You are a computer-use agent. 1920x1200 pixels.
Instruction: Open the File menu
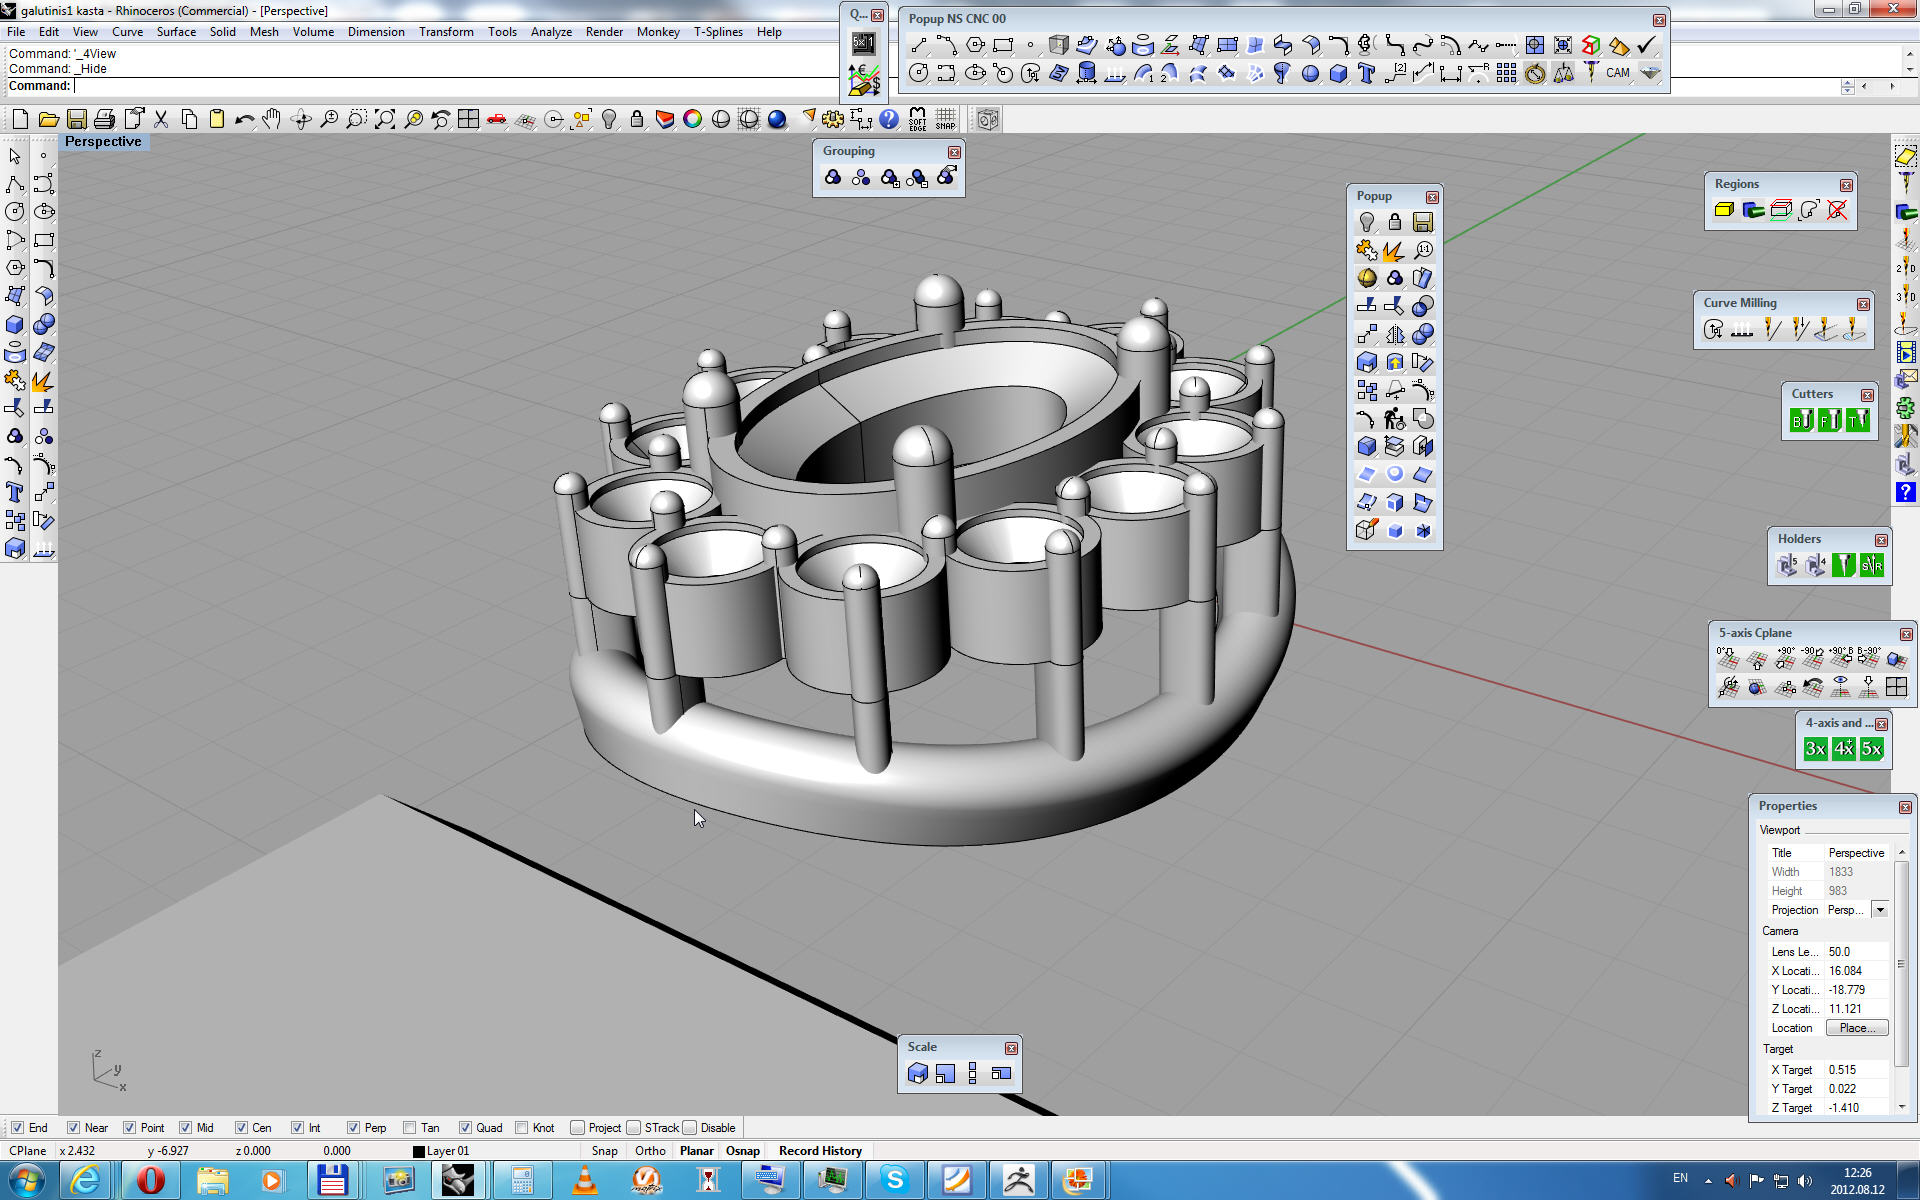click(16, 32)
